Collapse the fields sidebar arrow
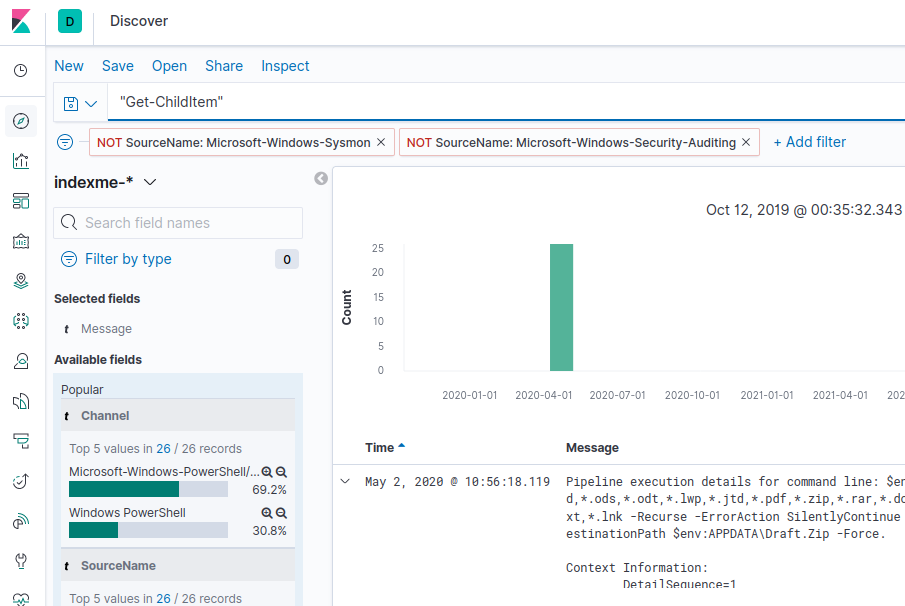 point(321,178)
